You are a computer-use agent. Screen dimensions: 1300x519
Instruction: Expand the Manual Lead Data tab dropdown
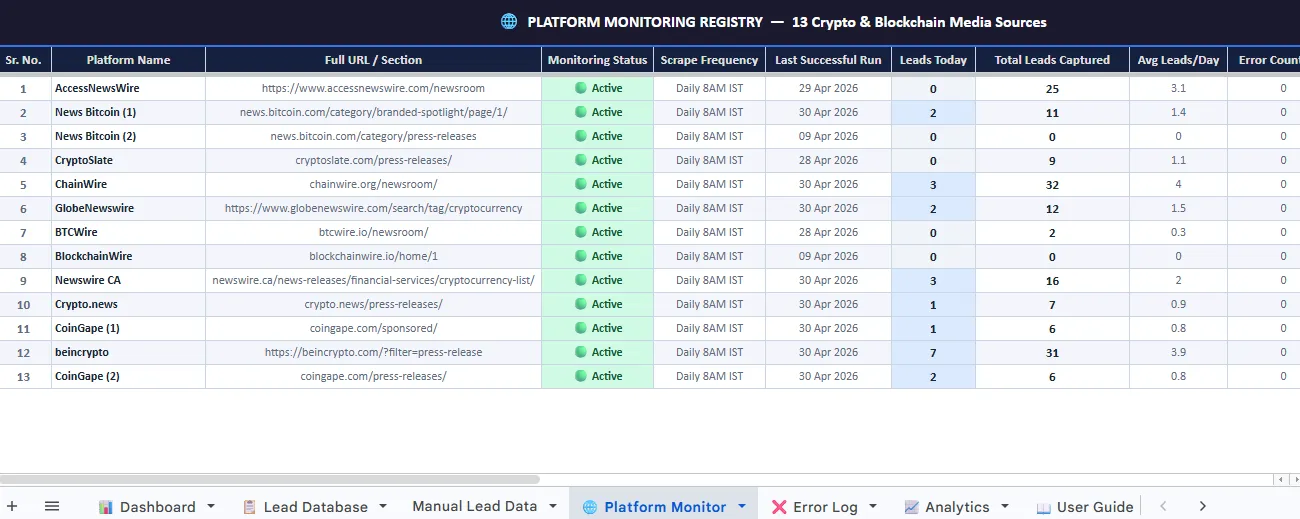553,507
